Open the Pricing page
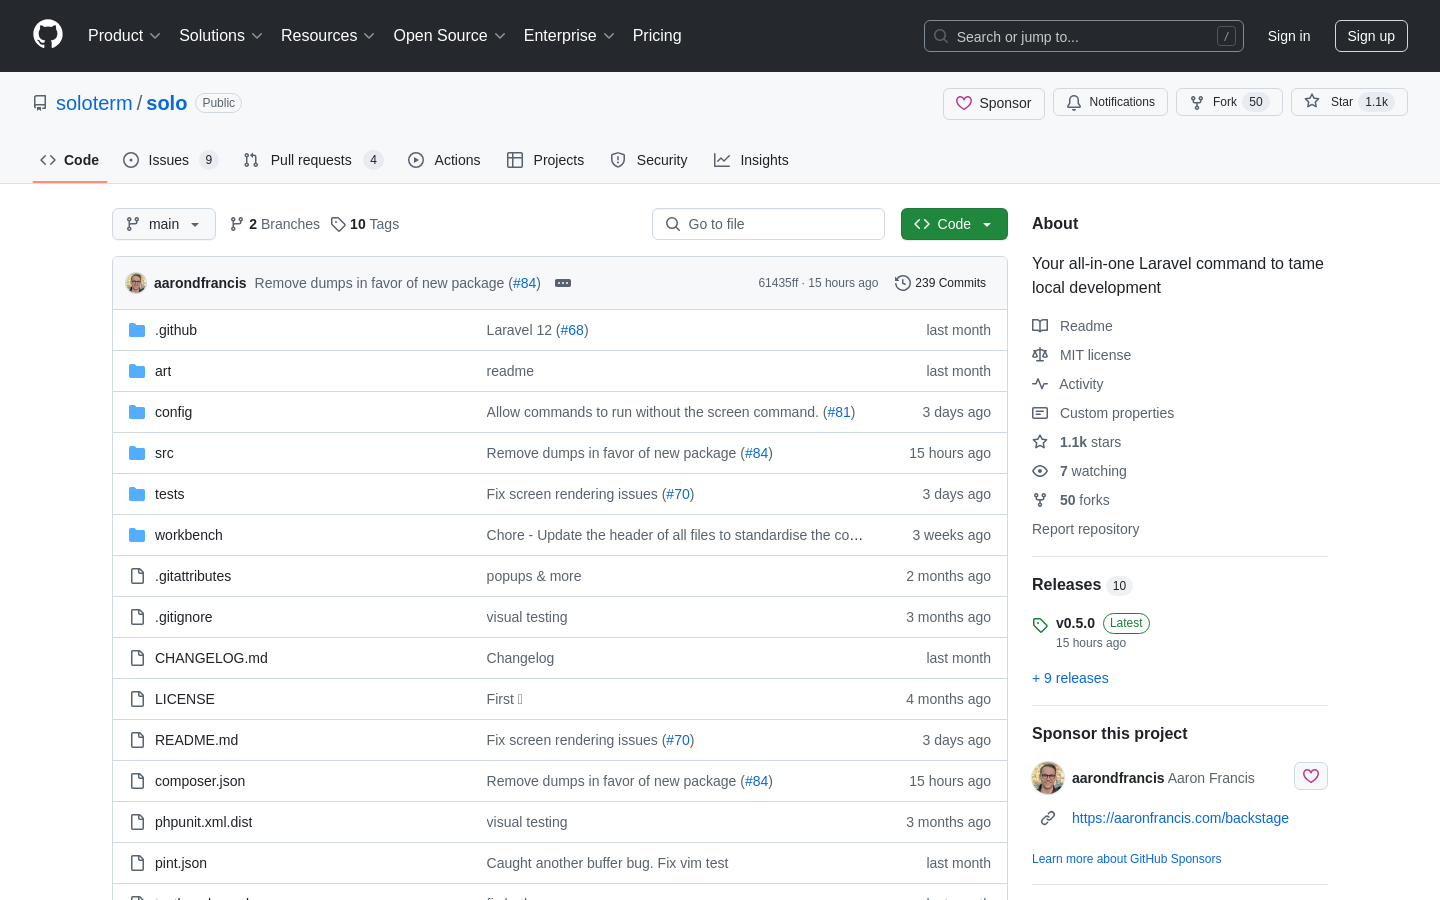1440x900 pixels. 657,35
